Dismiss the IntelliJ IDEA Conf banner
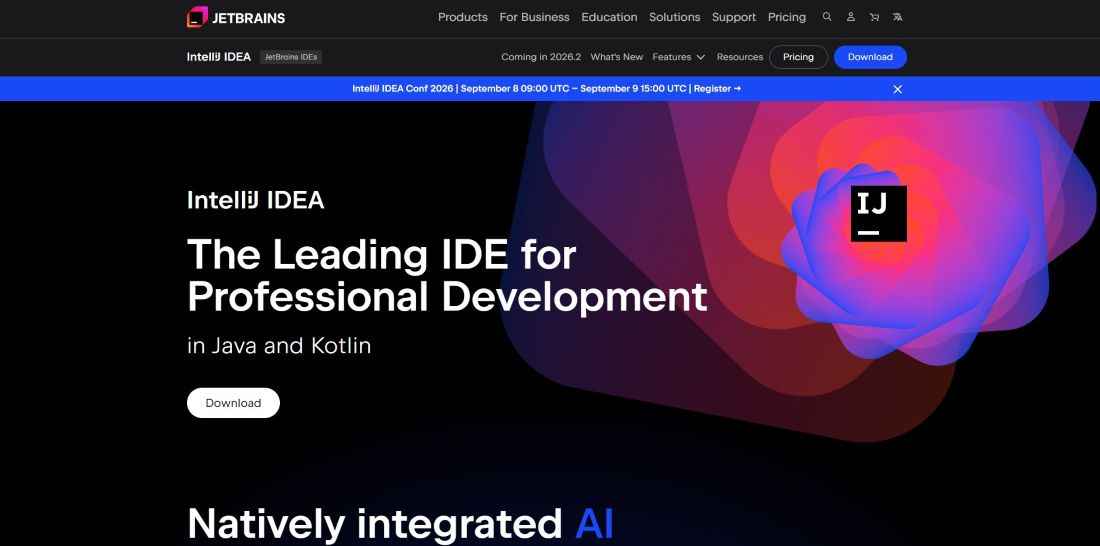The width and height of the screenshot is (1100, 546). click(x=897, y=89)
